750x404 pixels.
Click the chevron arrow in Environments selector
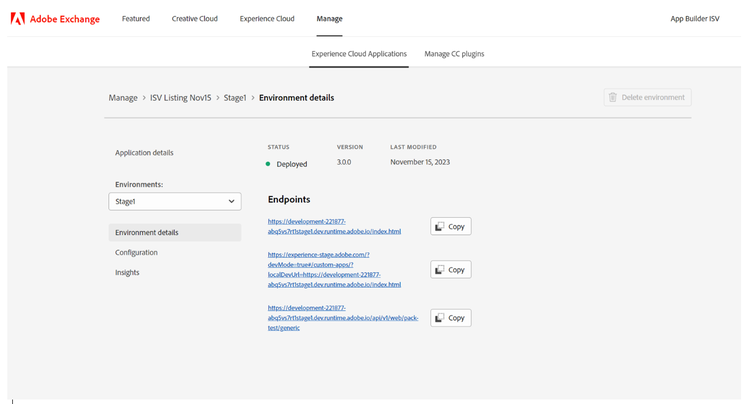[x=232, y=202]
